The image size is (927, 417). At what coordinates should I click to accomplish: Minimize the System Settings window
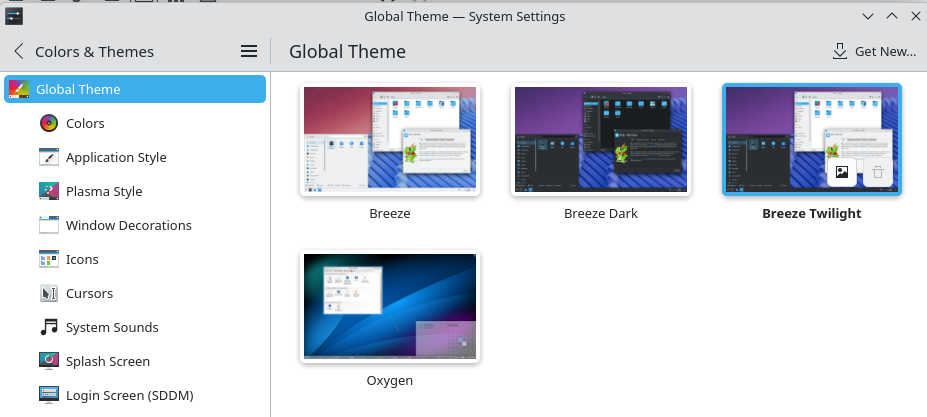pos(868,16)
